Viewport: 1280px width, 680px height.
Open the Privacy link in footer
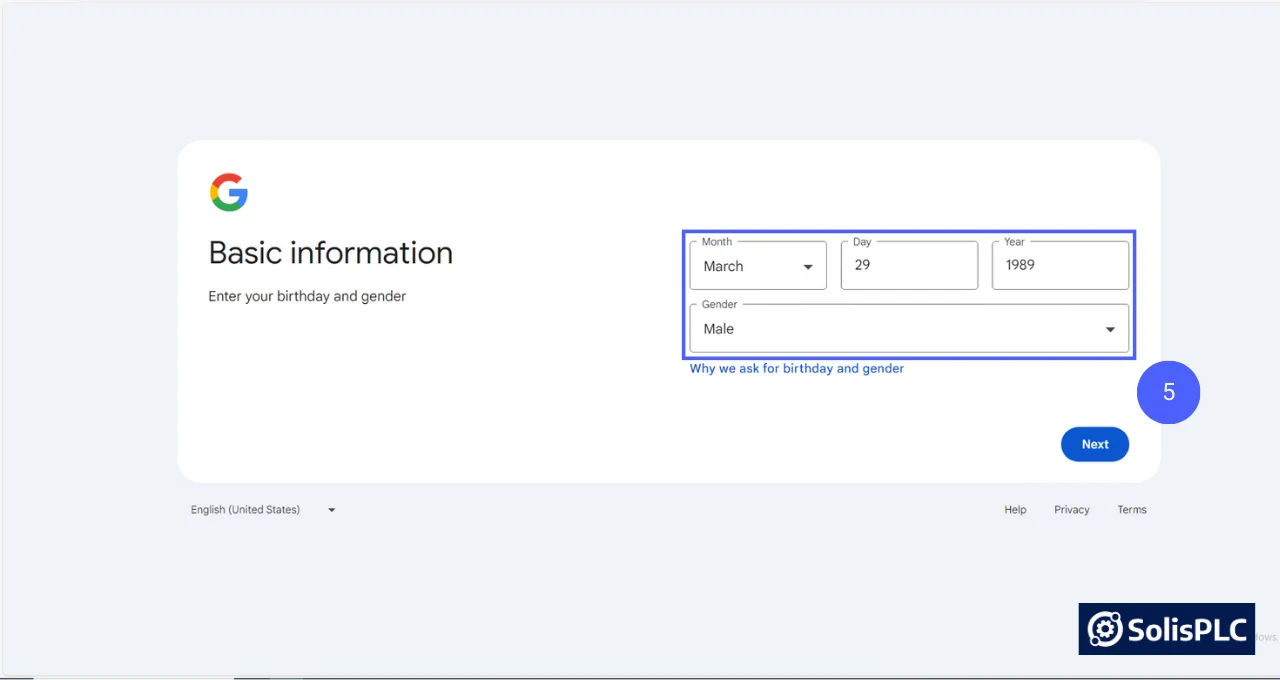coord(1071,510)
